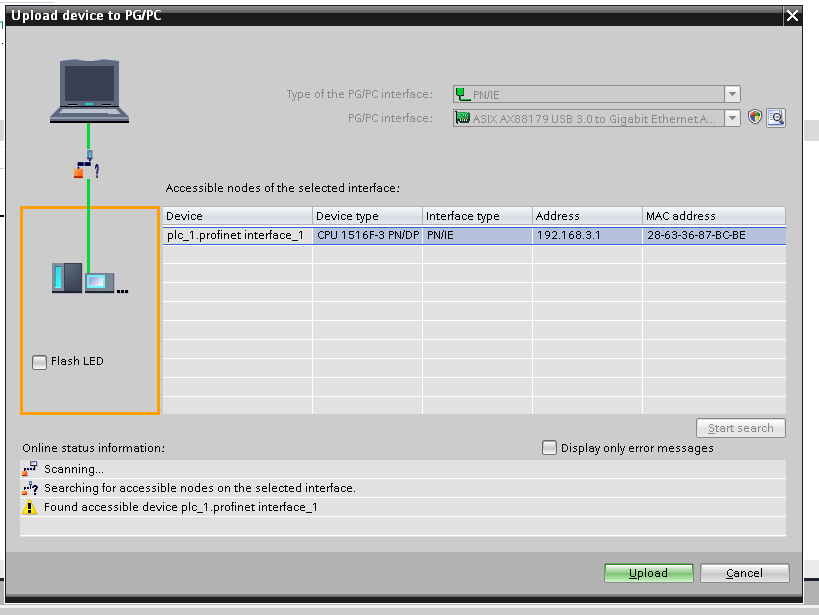Click the Upload button
819x615 pixels.
(x=649, y=573)
